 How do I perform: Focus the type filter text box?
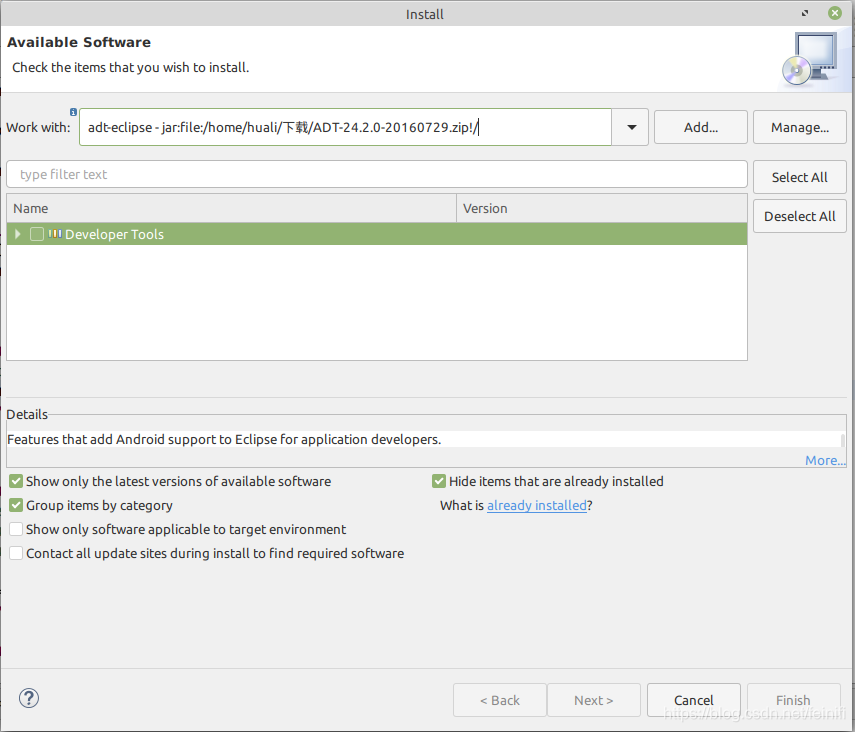[377, 175]
